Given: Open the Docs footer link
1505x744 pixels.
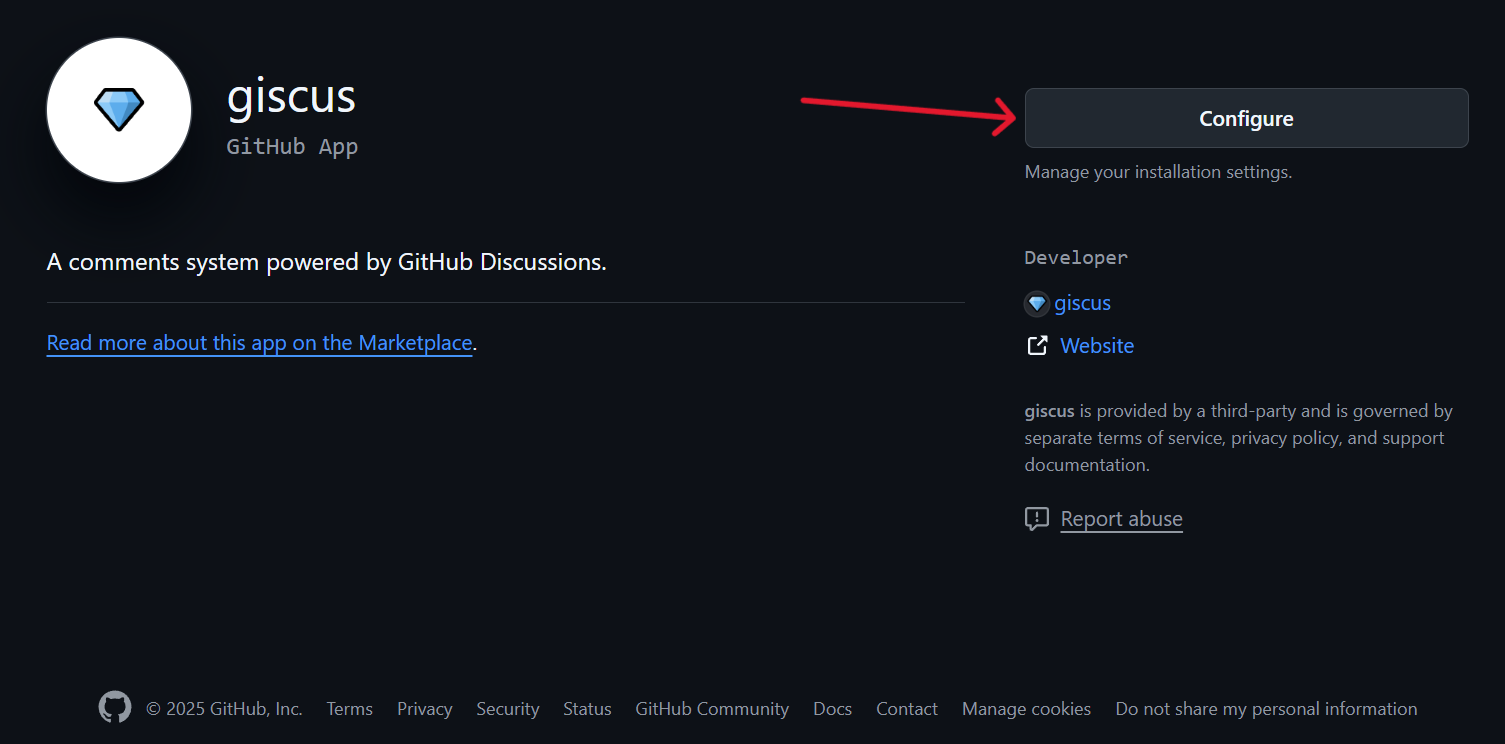Looking at the screenshot, I should [x=832, y=709].
